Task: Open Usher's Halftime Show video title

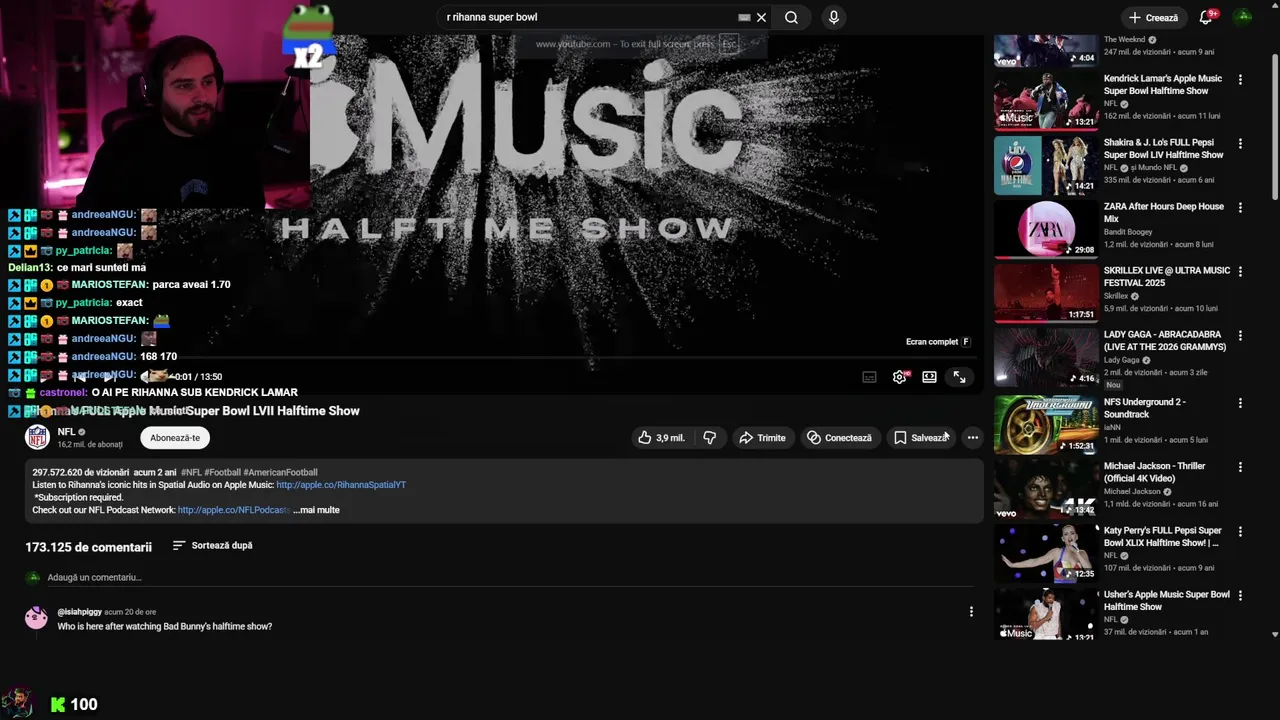Action: tap(1166, 601)
